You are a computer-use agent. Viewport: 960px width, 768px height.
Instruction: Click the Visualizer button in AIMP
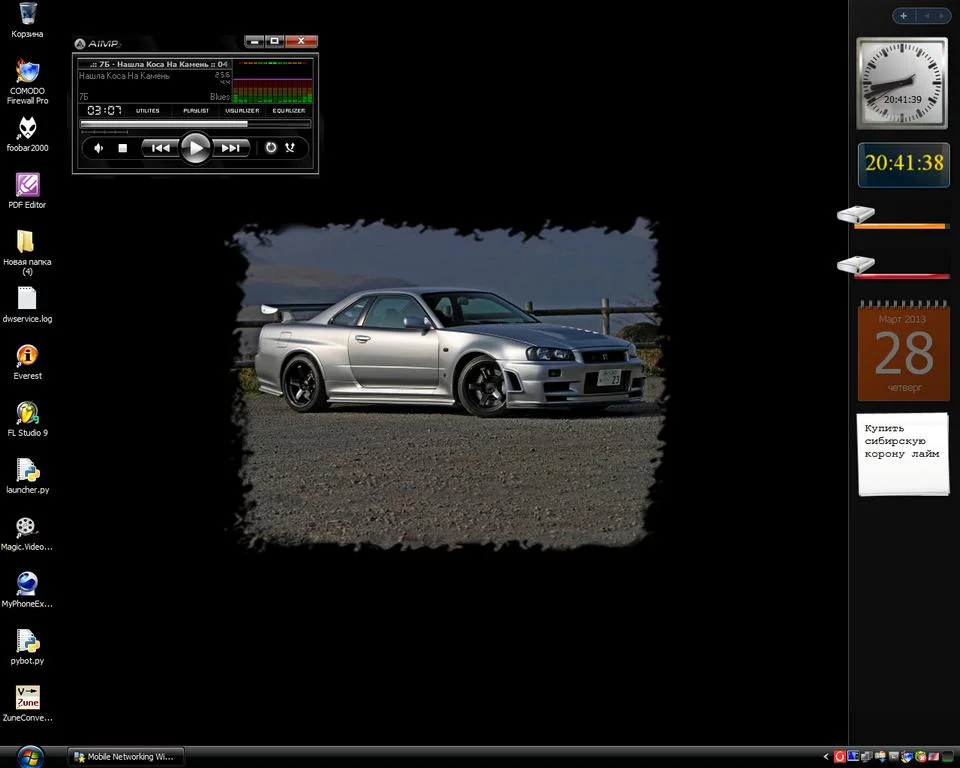tap(242, 111)
